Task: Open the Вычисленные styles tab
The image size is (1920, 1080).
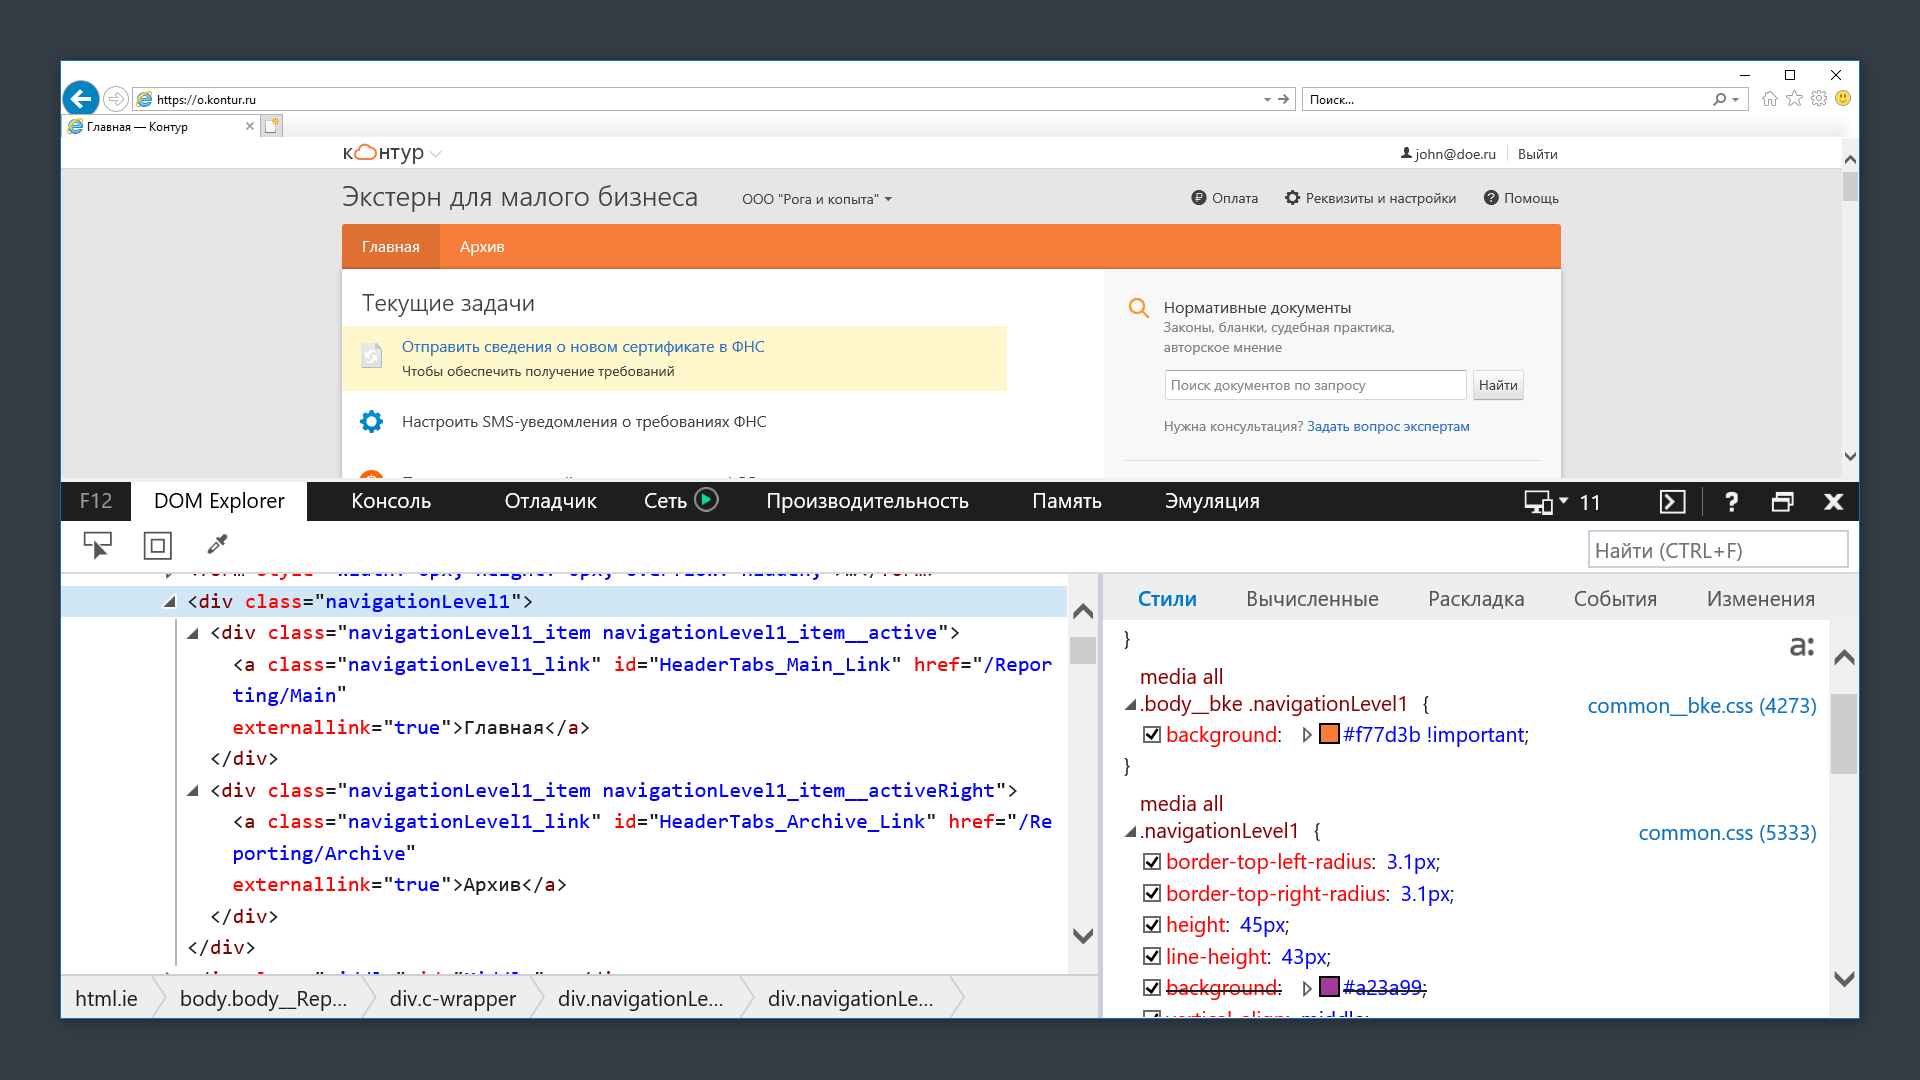Action: 1311,599
